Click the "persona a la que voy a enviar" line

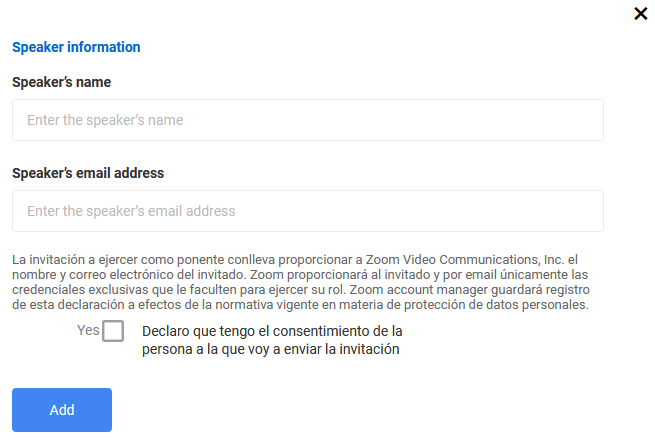click(271, 349)
